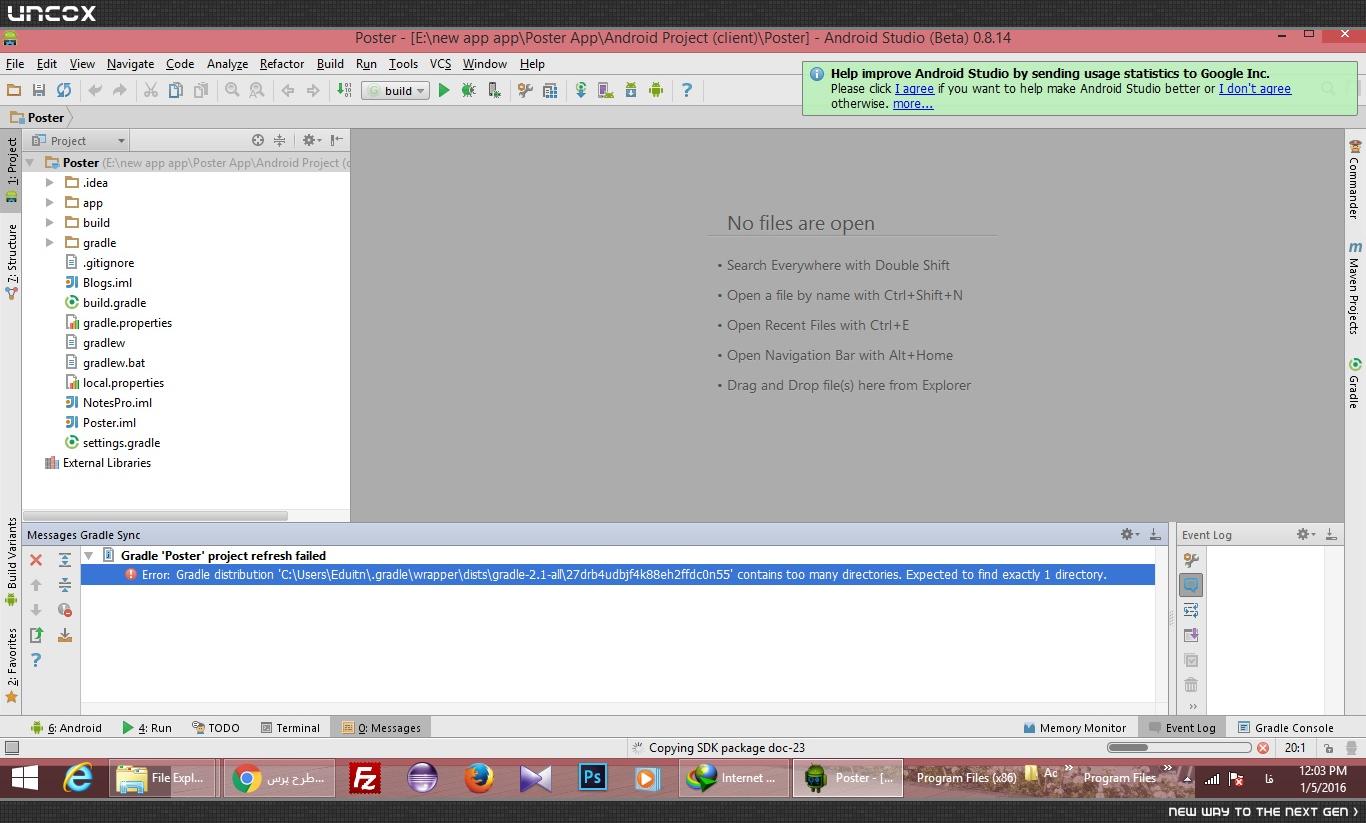Click the Save All toolbar icon
Image resolution: width=1366 pixels, height=823 pixels.
39,90
